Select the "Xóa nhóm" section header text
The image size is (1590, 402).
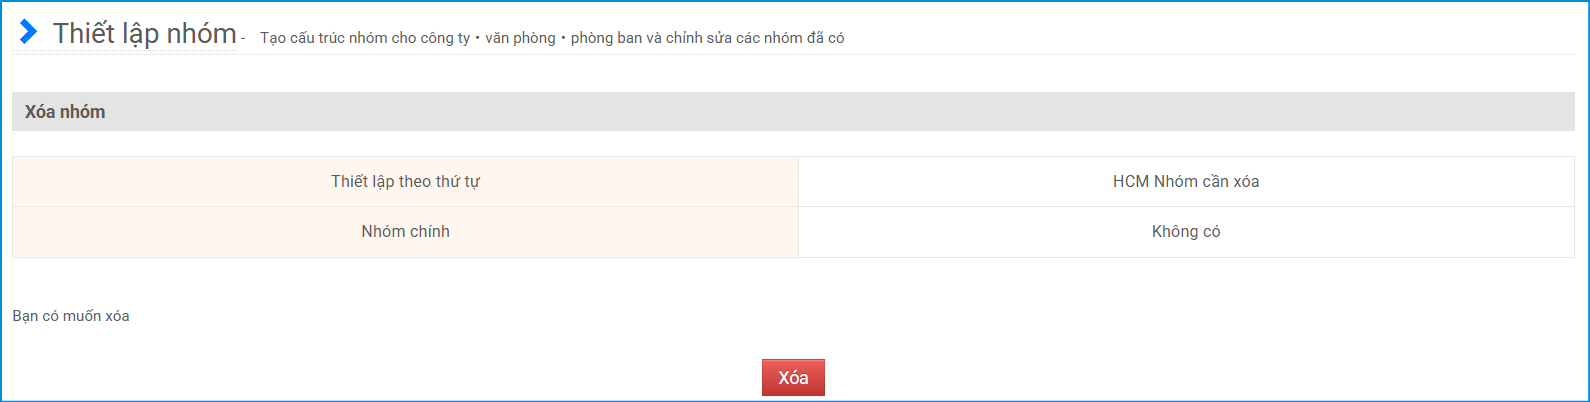coord(65,112)
